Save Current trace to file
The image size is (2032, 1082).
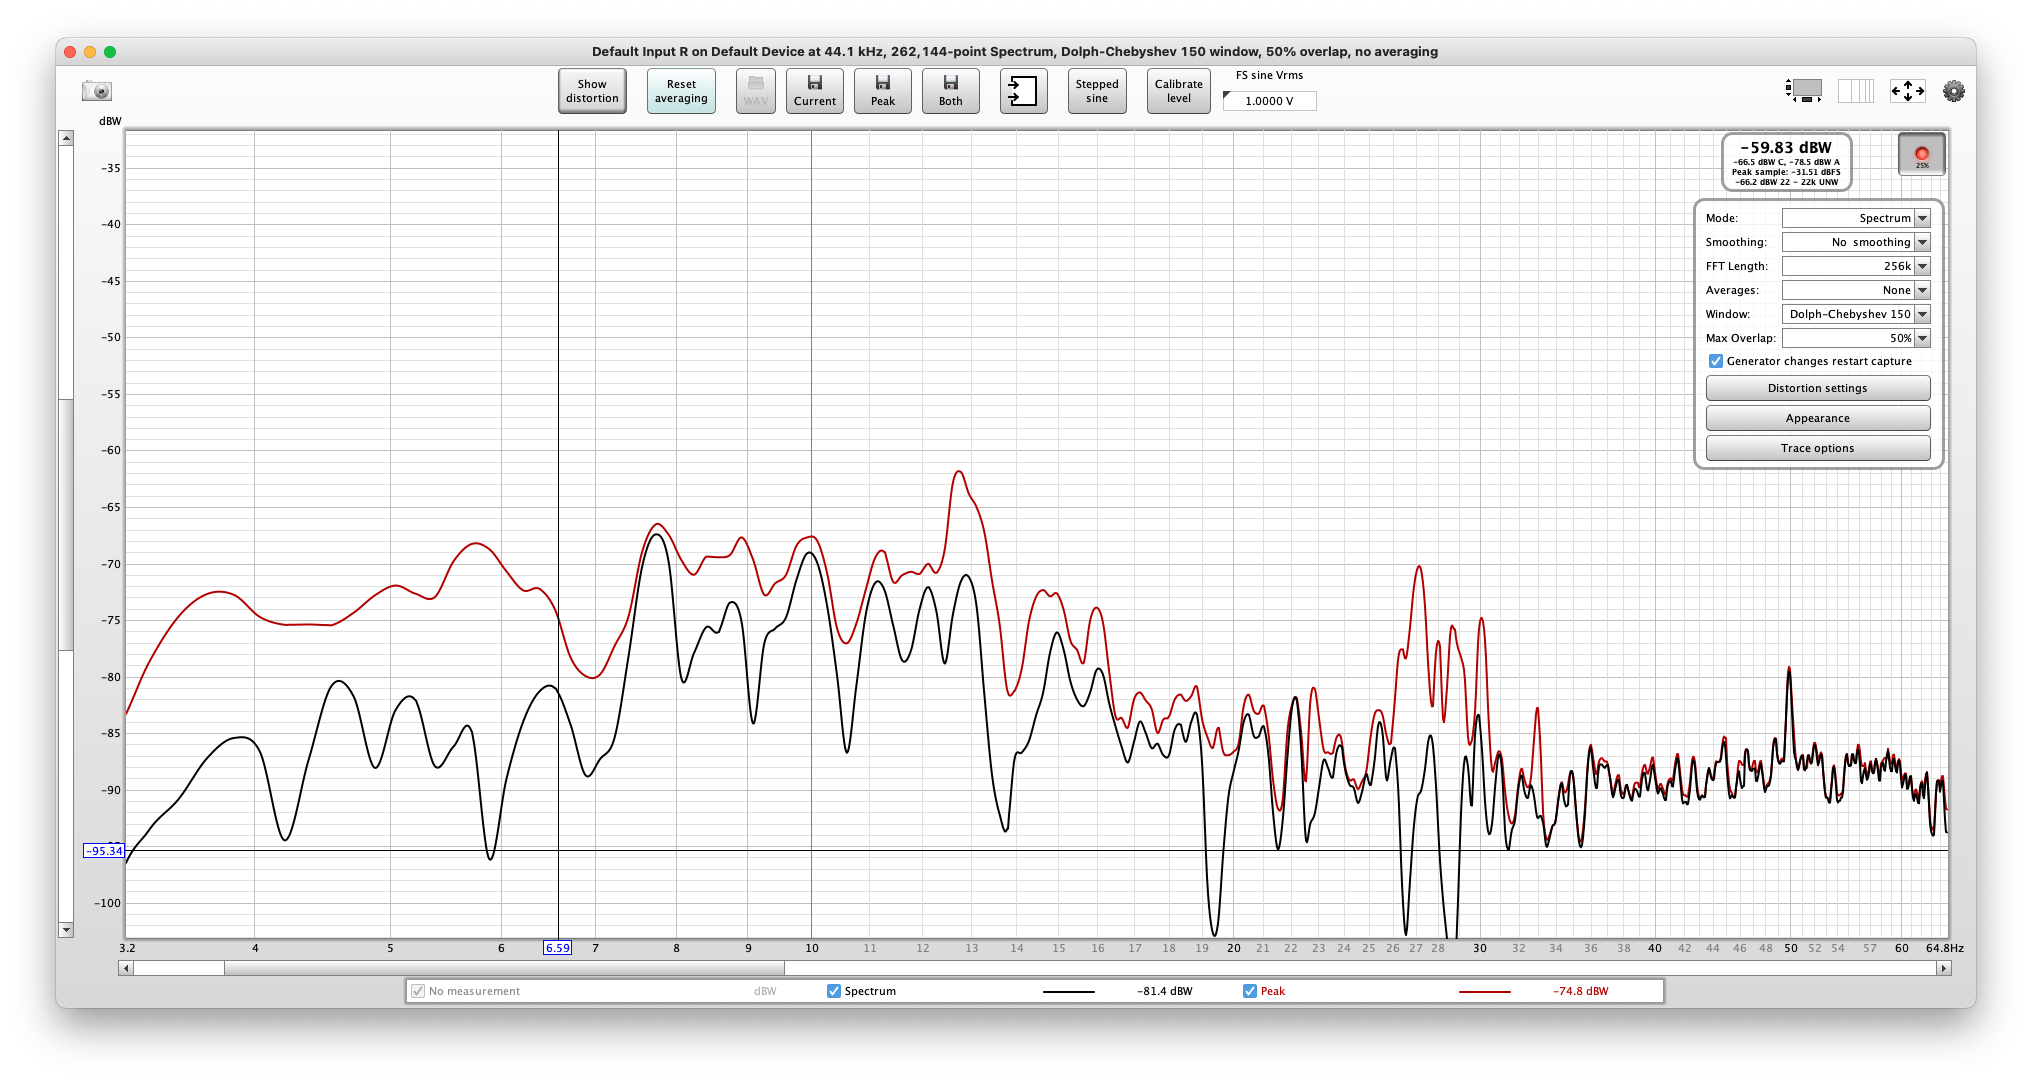[x=815, y=91]
